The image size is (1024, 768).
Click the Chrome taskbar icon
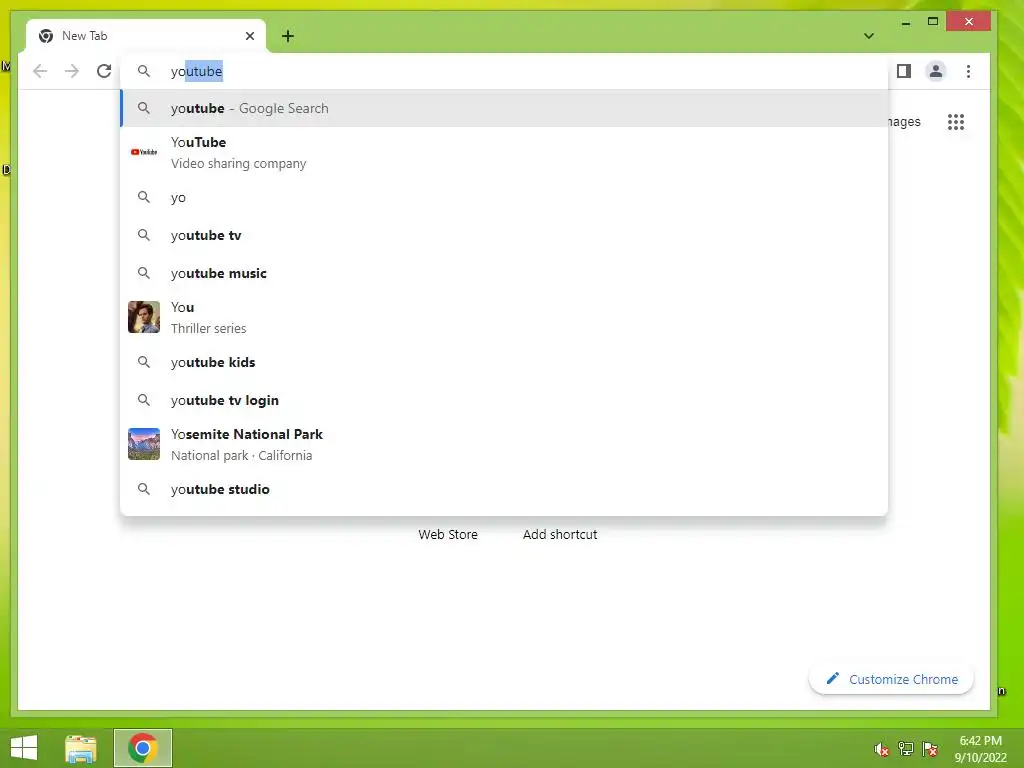pyautogui.click(x=143, y=748)
